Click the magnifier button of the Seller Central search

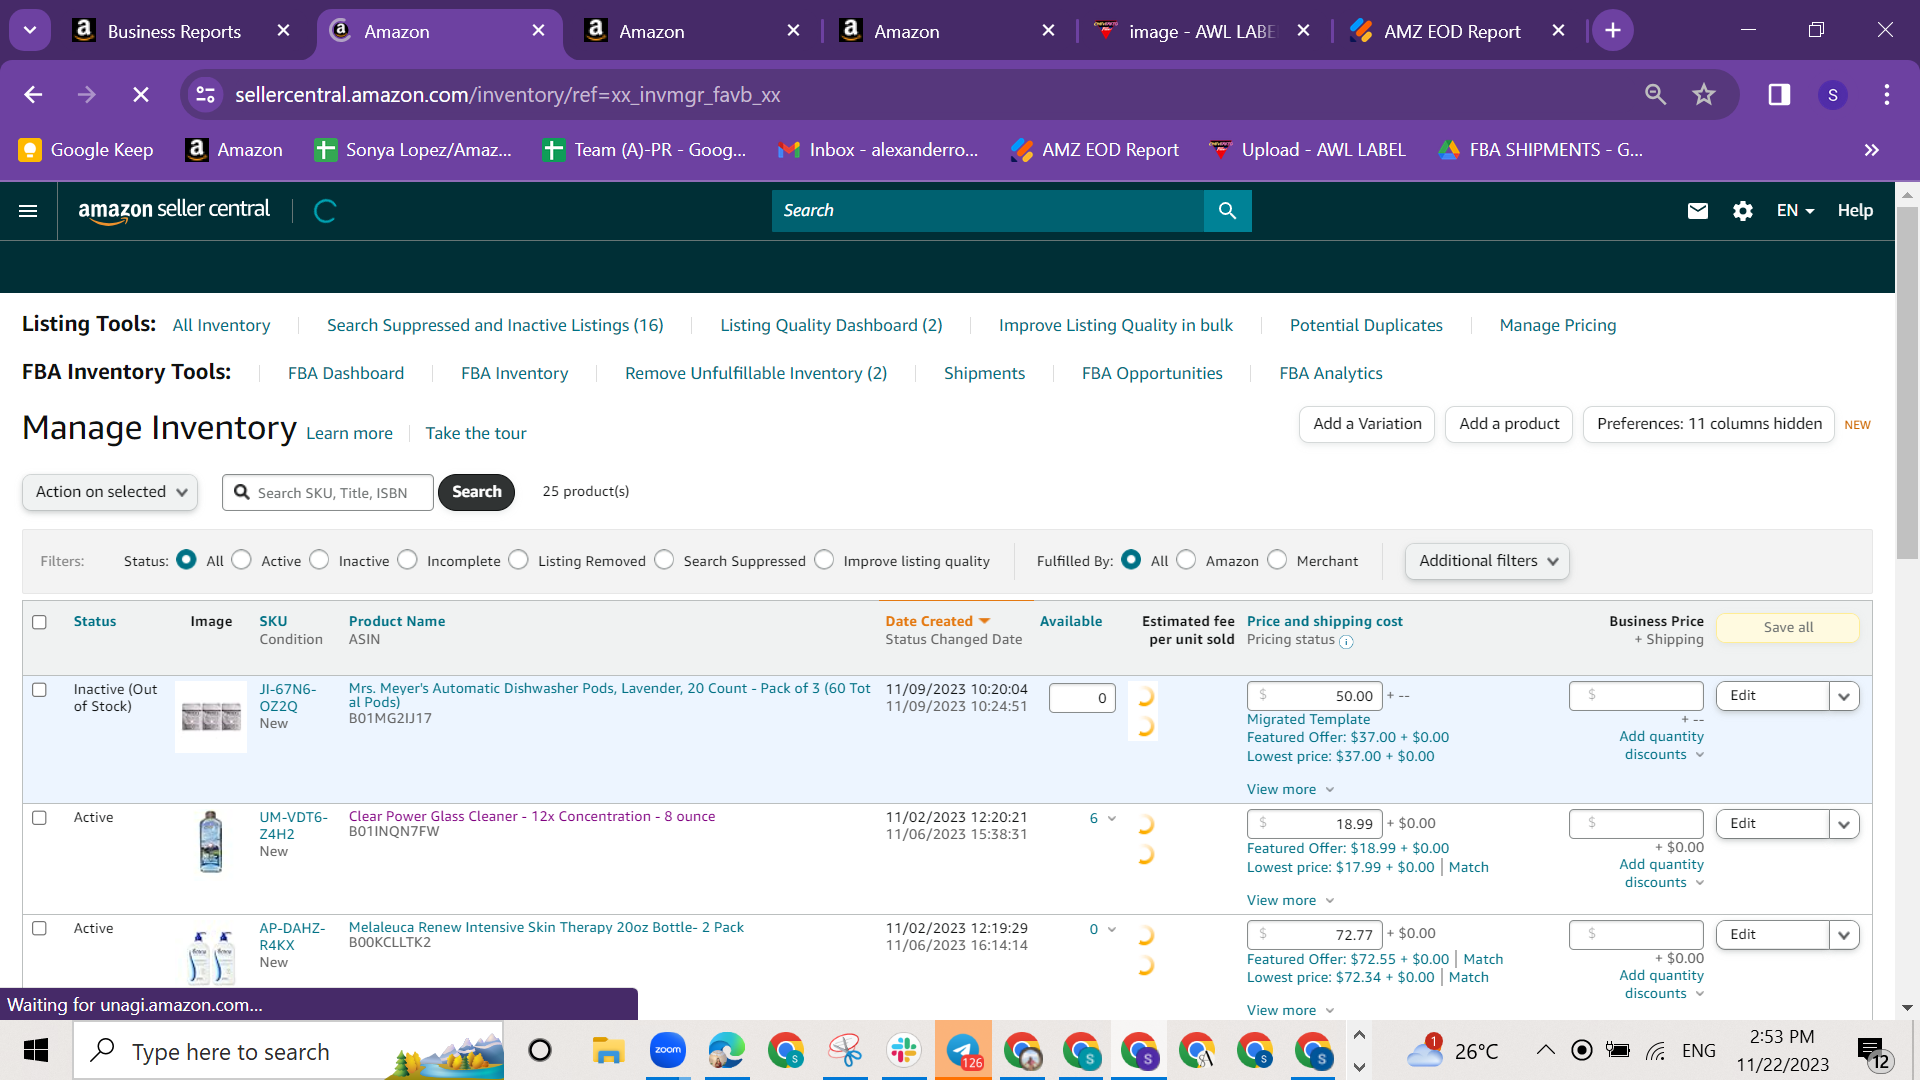[1227, 211]
